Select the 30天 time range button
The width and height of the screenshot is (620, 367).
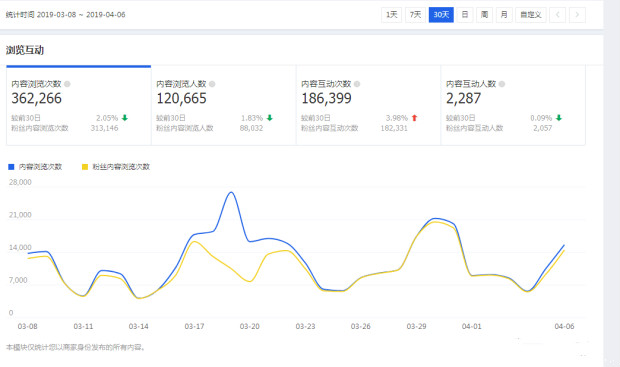441,15
